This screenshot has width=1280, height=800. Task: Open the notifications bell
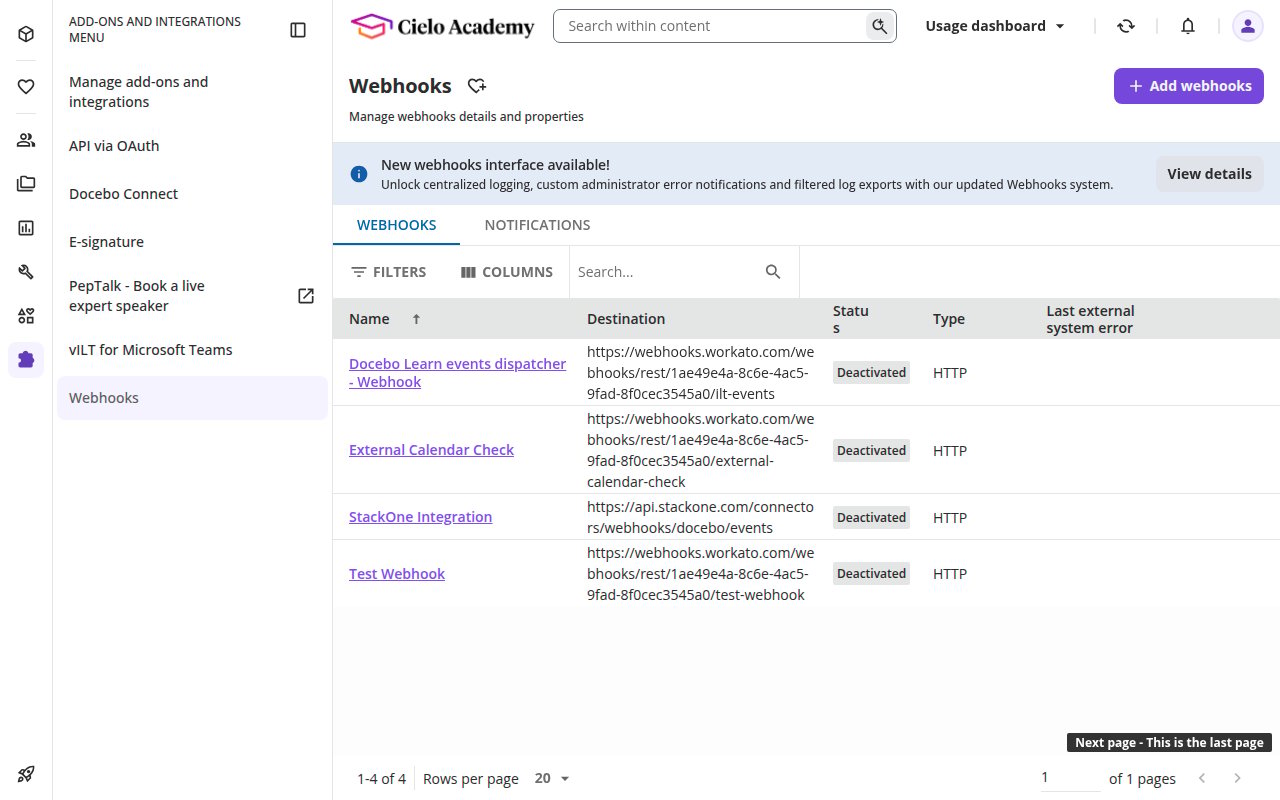(x=1188, y=26)
